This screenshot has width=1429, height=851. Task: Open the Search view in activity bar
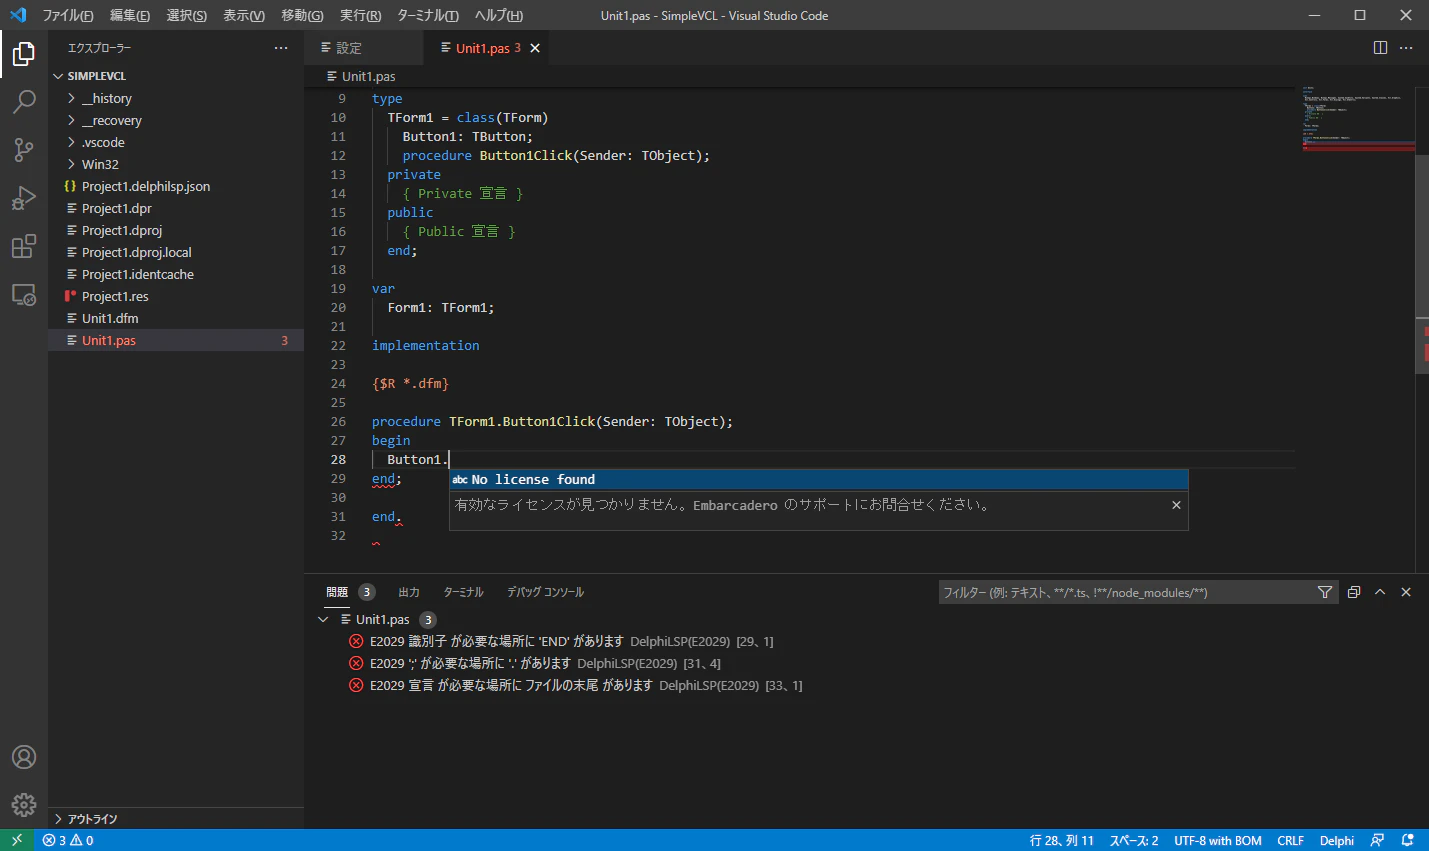(x=24, y=102)
